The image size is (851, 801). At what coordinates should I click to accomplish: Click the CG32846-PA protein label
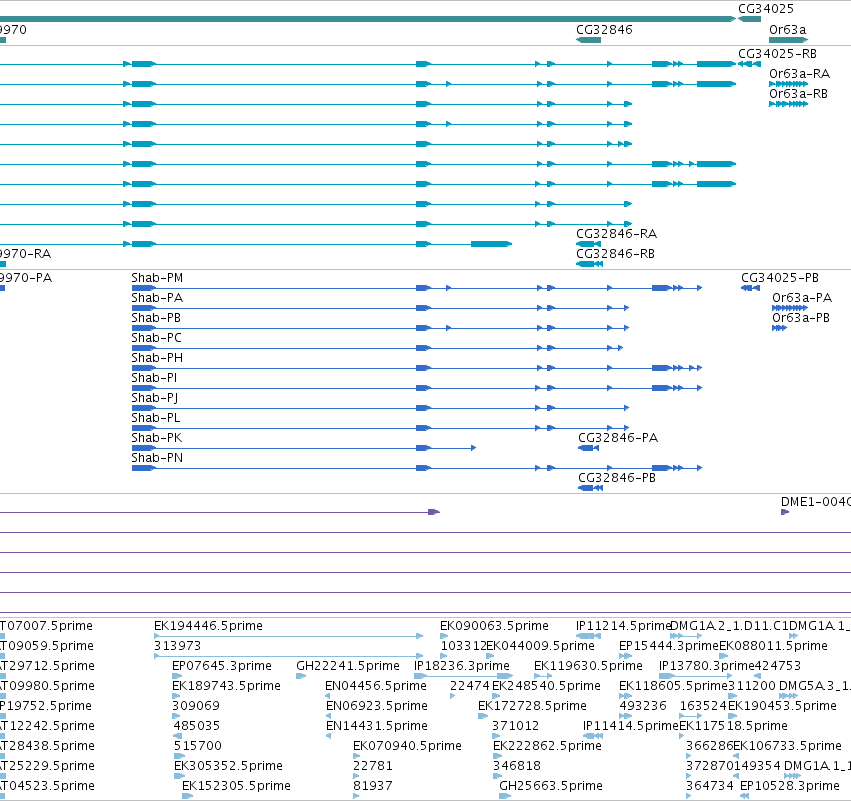tap(618, 438)
